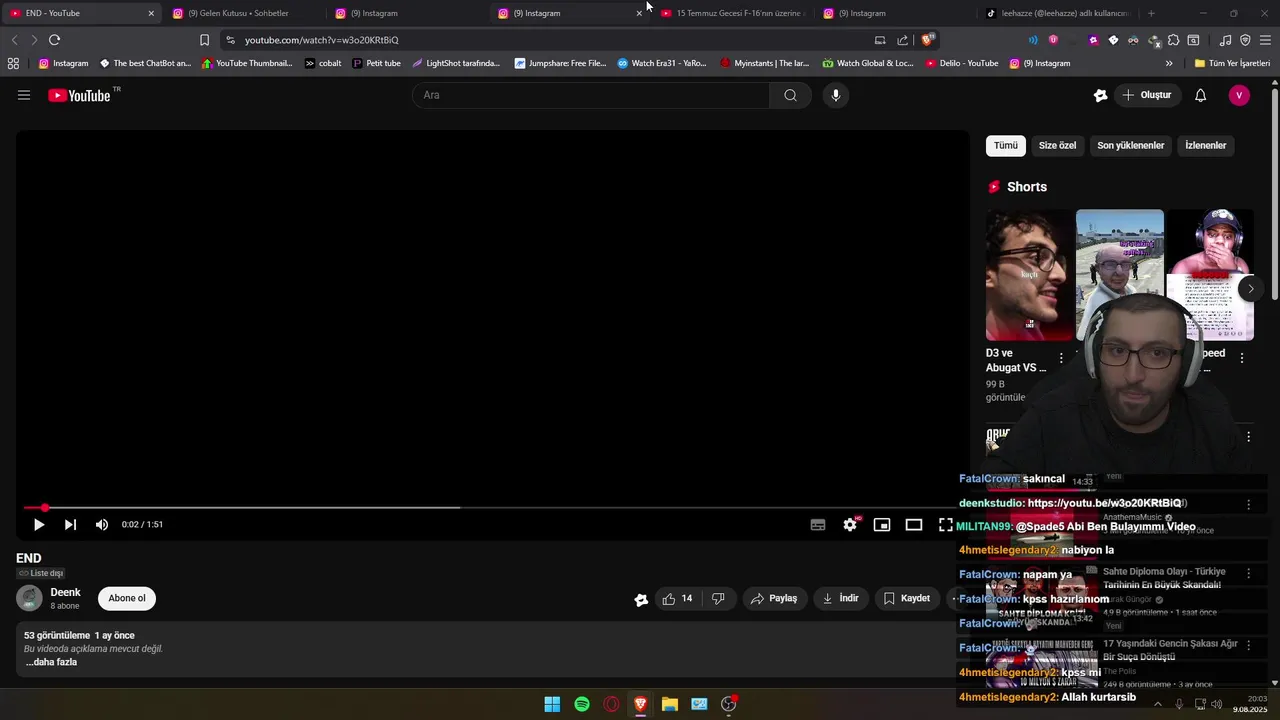Select the Son yüklenenler filter chip
Viewport: 1280px width, 720px height.
click(x=1130, y=145)
